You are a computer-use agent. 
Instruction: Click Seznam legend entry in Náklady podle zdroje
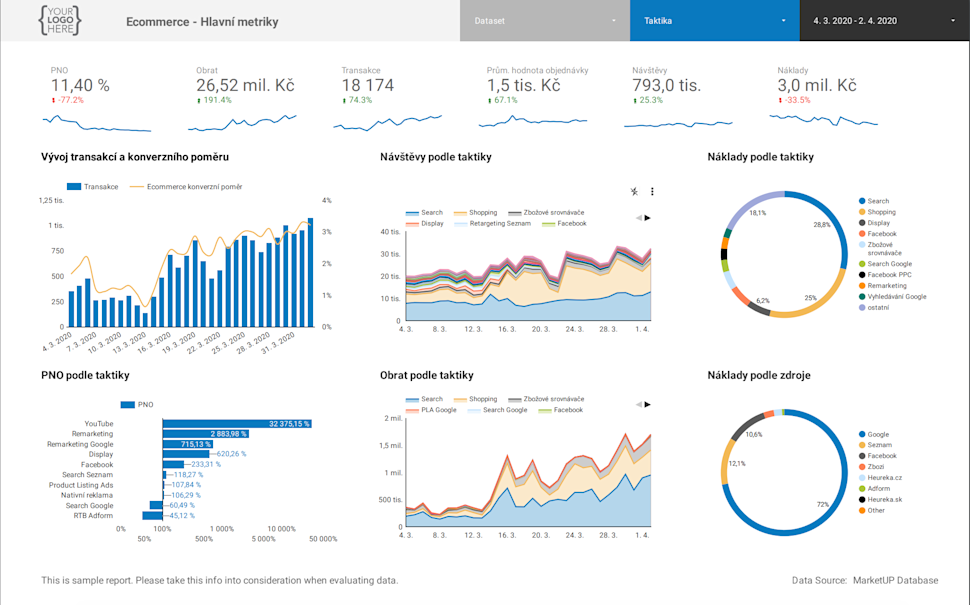[875, 445]
